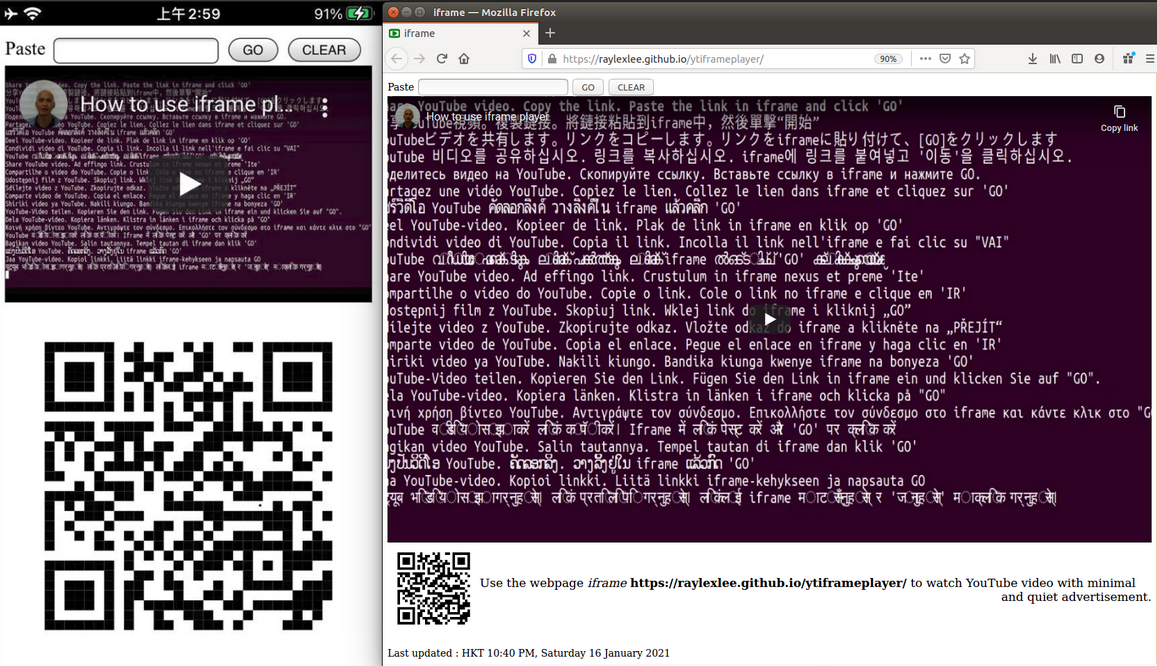
Task: Save page to Pocket
Action: 945,59
